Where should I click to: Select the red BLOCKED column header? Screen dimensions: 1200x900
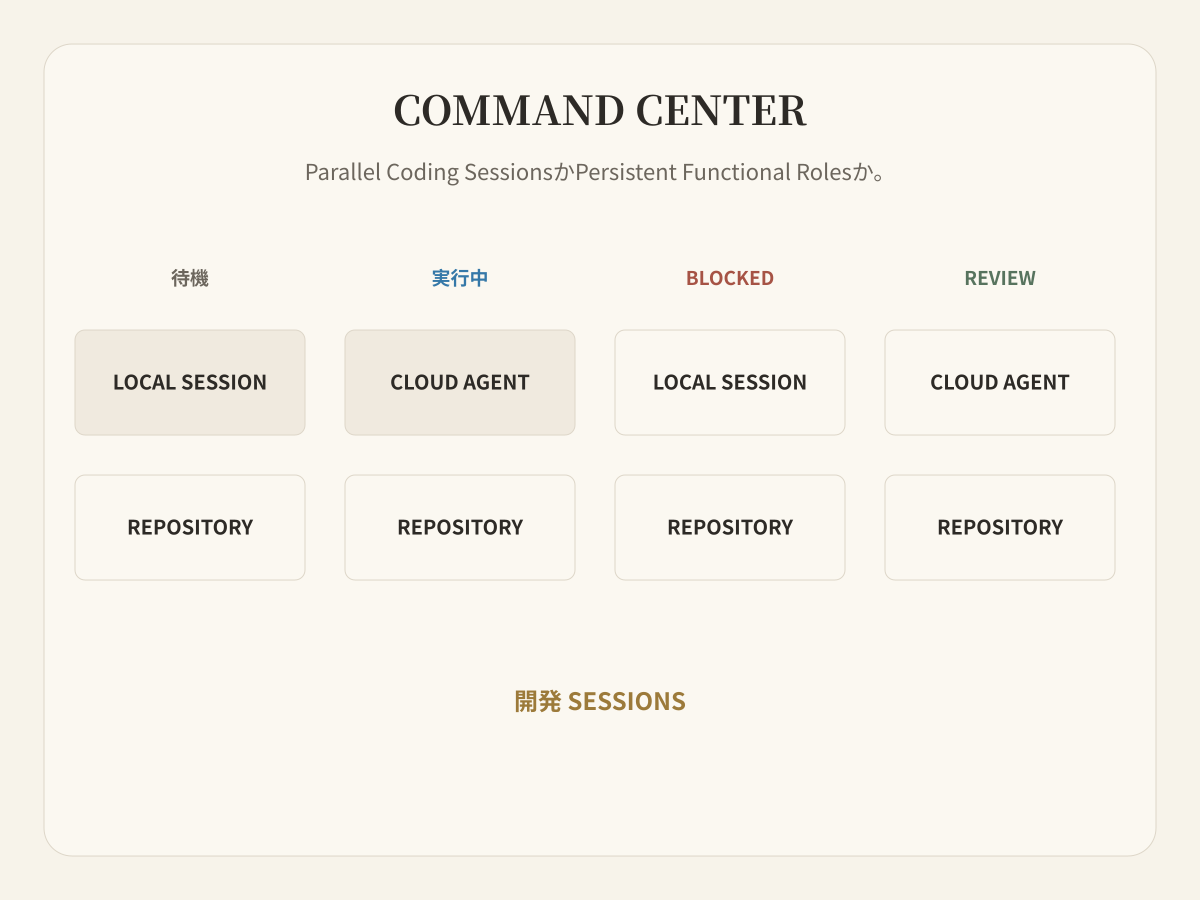tap(730, 278)
